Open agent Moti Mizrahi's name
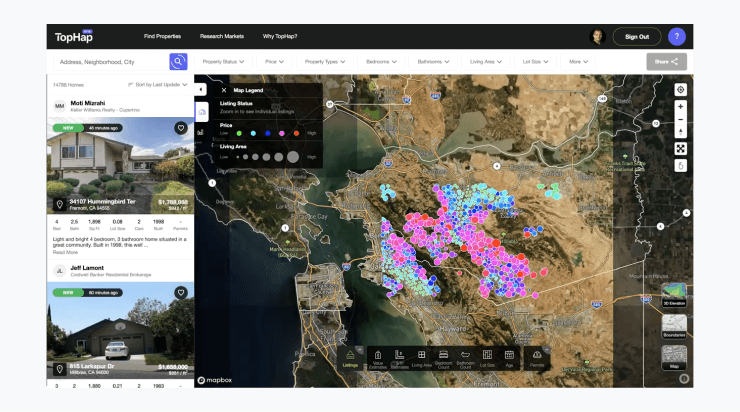 point(88,103)
